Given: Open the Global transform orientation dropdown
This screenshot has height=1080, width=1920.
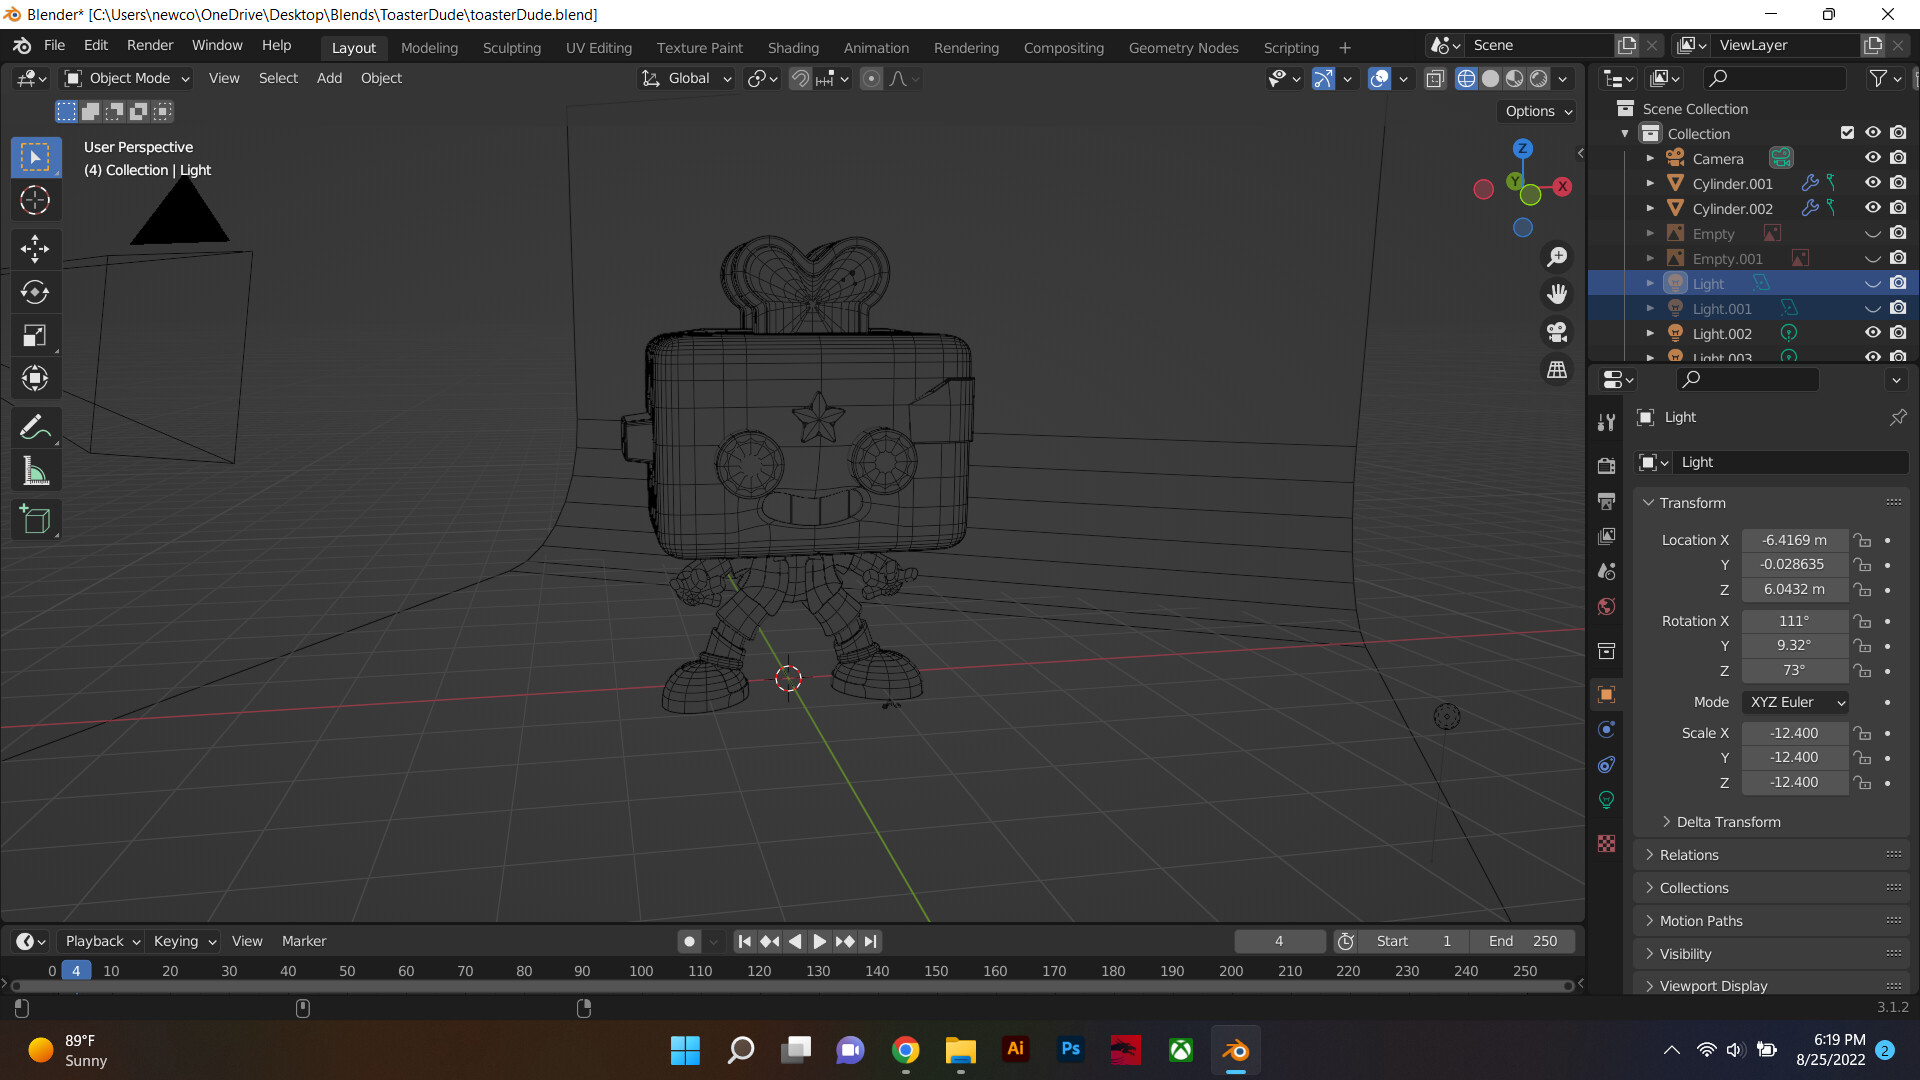Looking at the screenshot, I should (686, 78).
